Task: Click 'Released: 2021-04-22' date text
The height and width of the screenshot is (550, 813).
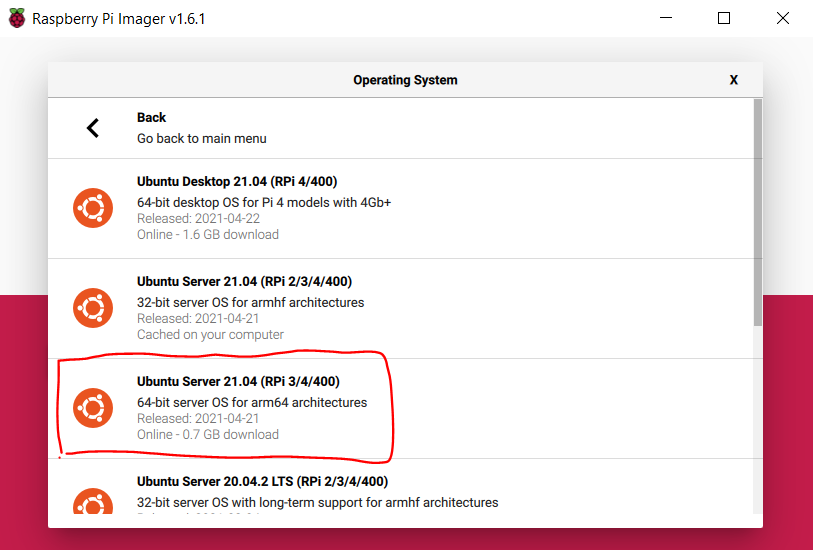Action: pos(199,218)
